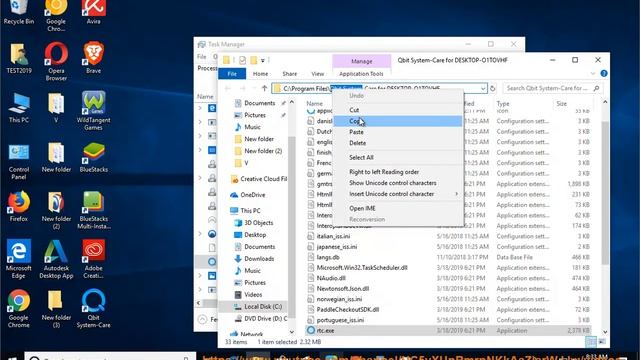
Task: Expand Insert Unicode control character submenu
Action: click(x=398, y=194)
